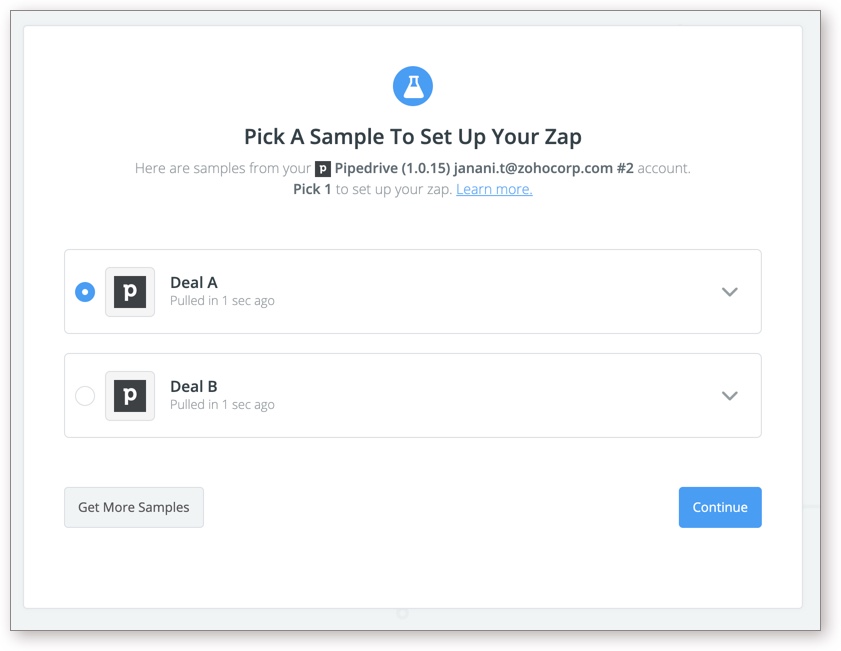The image size is (841, 651).
Task: Click 'Pulled in 1 sec ago' under Deal B
Action: coord(222,405)
